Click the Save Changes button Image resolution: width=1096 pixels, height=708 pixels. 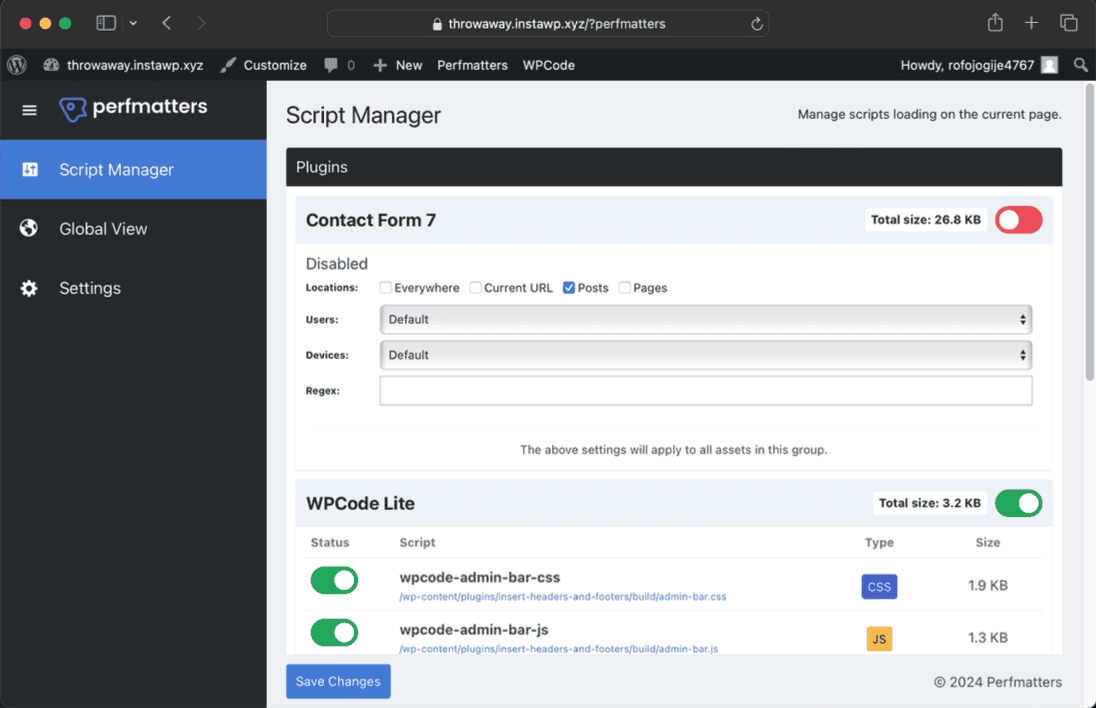point(338,681)
